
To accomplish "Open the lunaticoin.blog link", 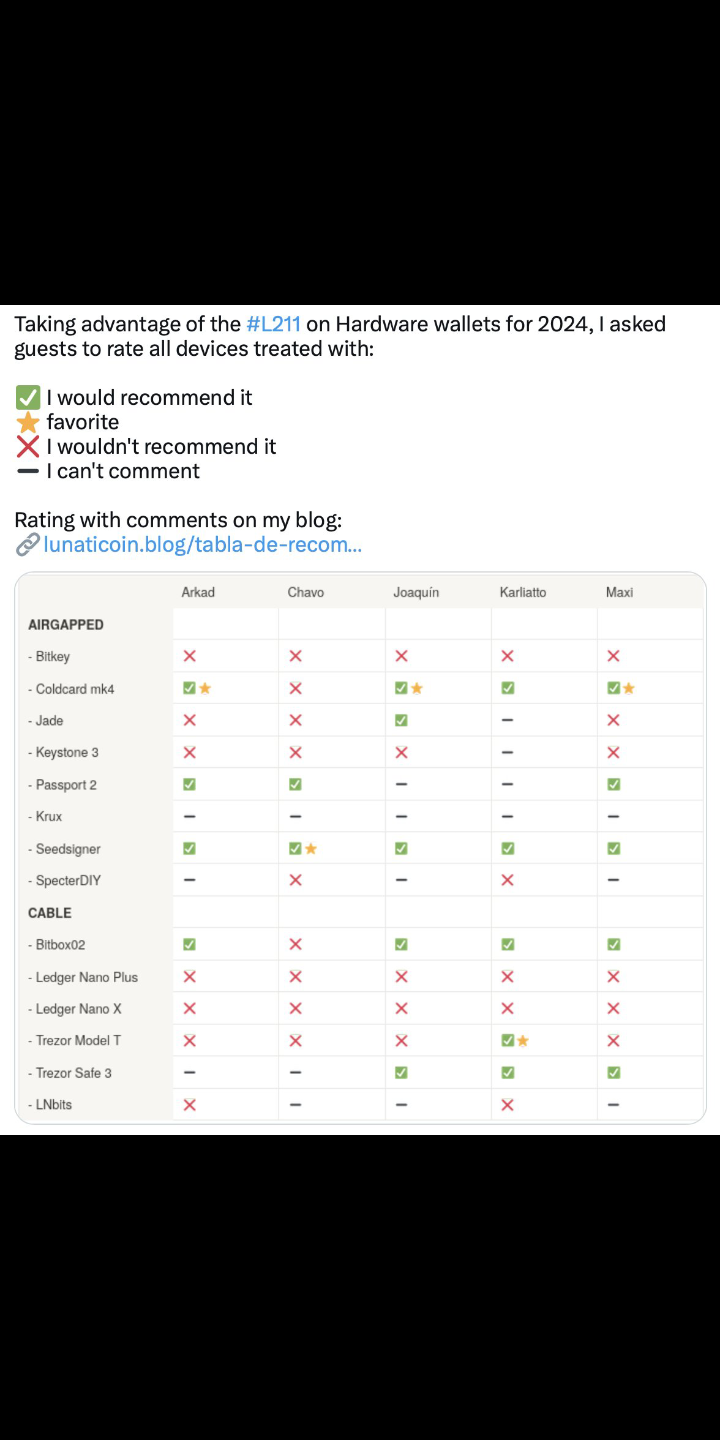I will (x=203, y=545).
